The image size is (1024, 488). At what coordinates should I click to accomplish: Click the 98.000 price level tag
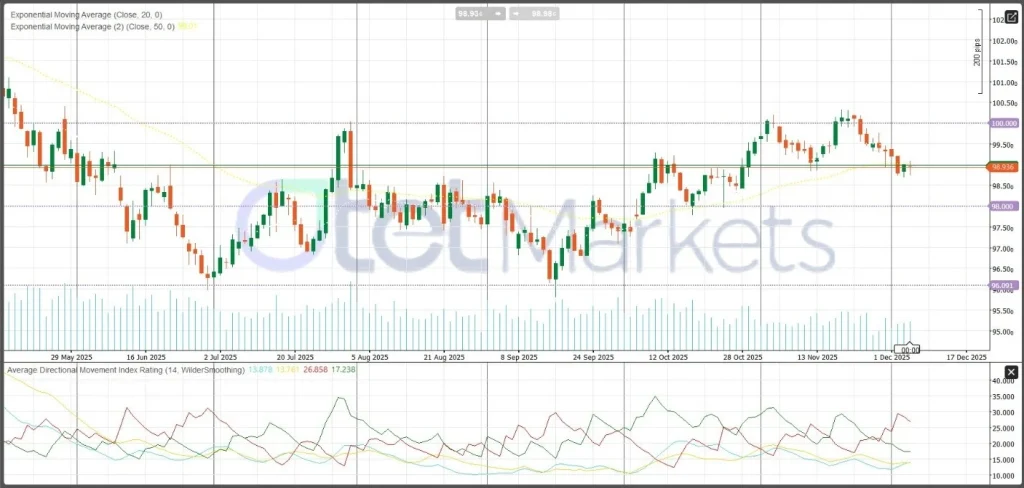coord(1003,206)
